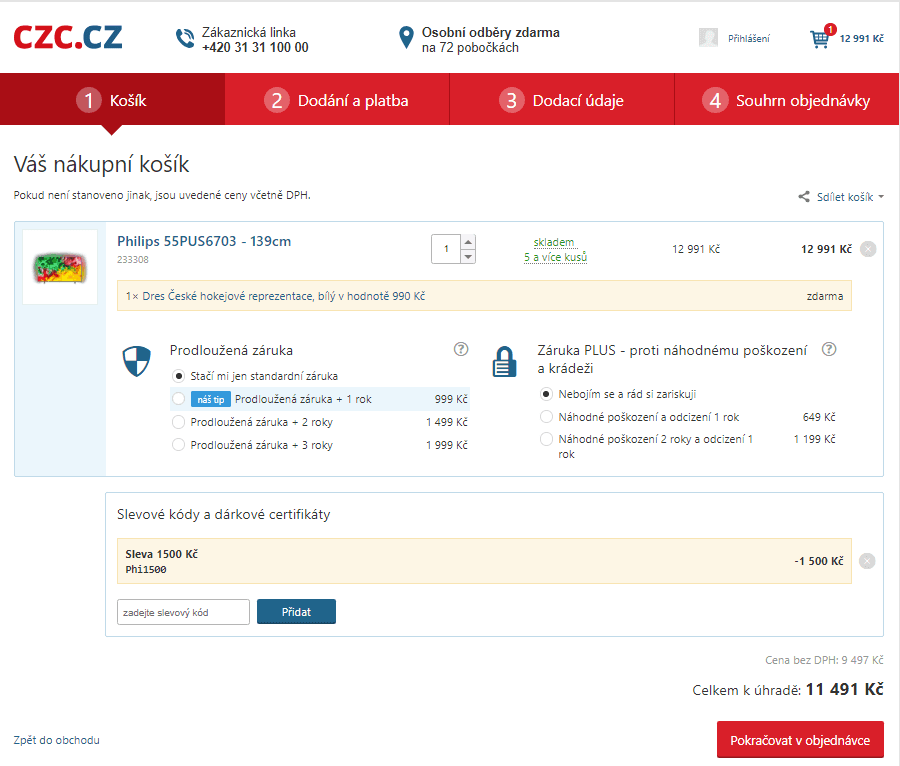Open Philips 55PUS6703 - 139cm product link

click(x=204, y=241)
